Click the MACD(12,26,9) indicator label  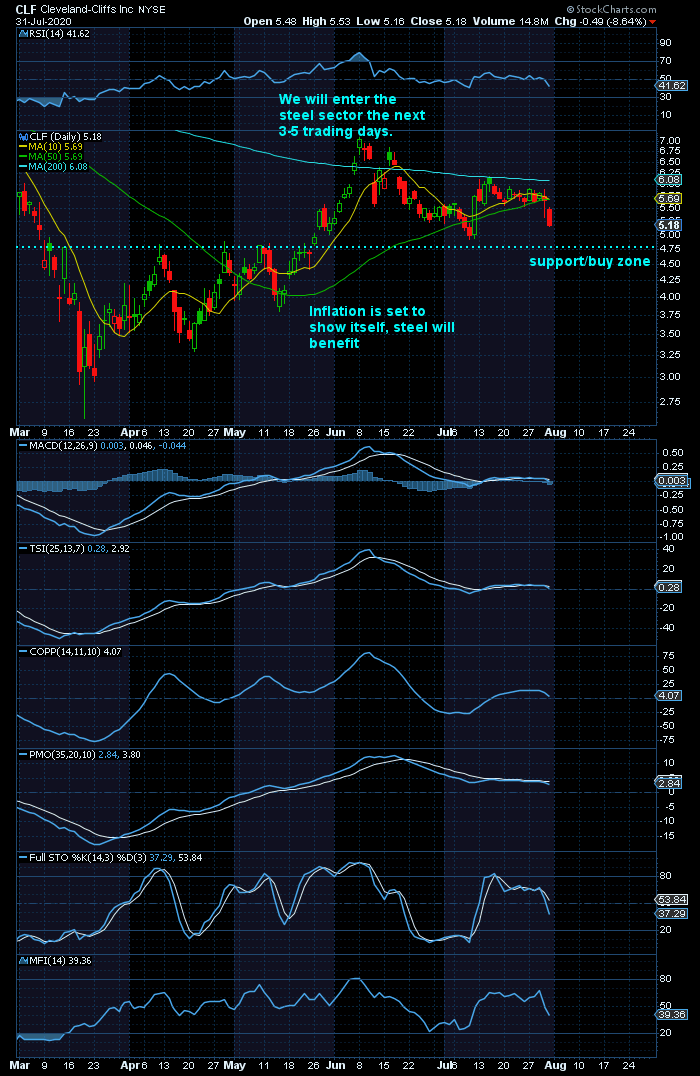102,445
